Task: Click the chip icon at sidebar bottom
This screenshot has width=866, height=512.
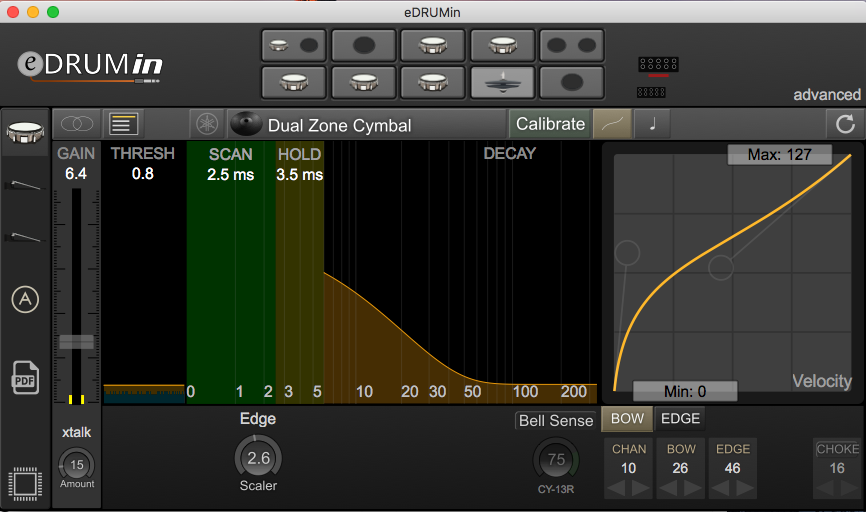Action: coord(25,484)
